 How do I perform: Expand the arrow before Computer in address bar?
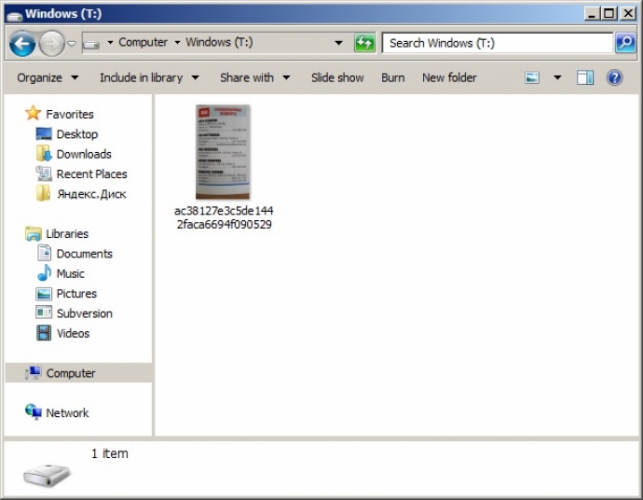pos(110,43)
